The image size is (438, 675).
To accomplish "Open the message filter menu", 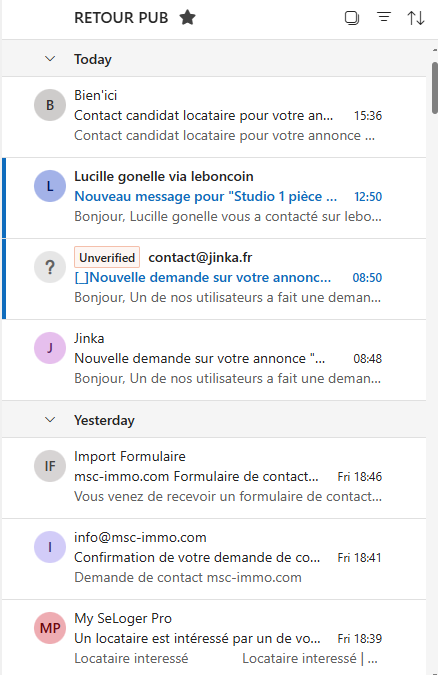I will tap(384, 17).
